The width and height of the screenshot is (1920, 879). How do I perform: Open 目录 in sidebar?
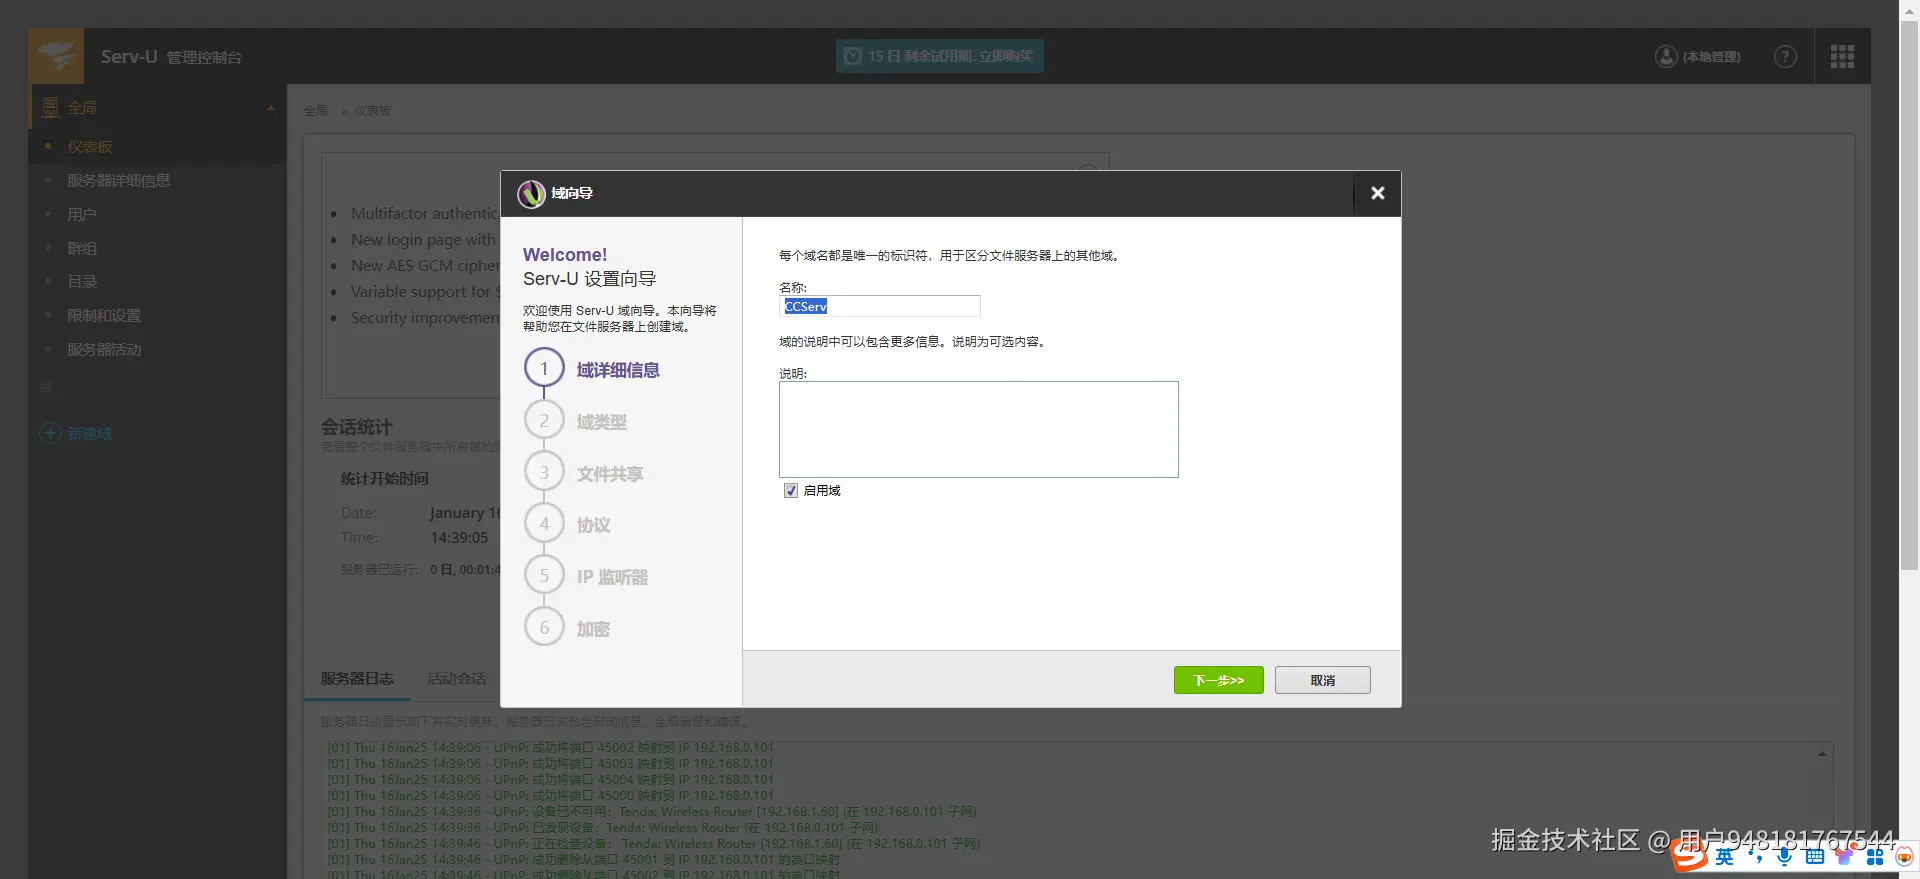coord(82,282)
